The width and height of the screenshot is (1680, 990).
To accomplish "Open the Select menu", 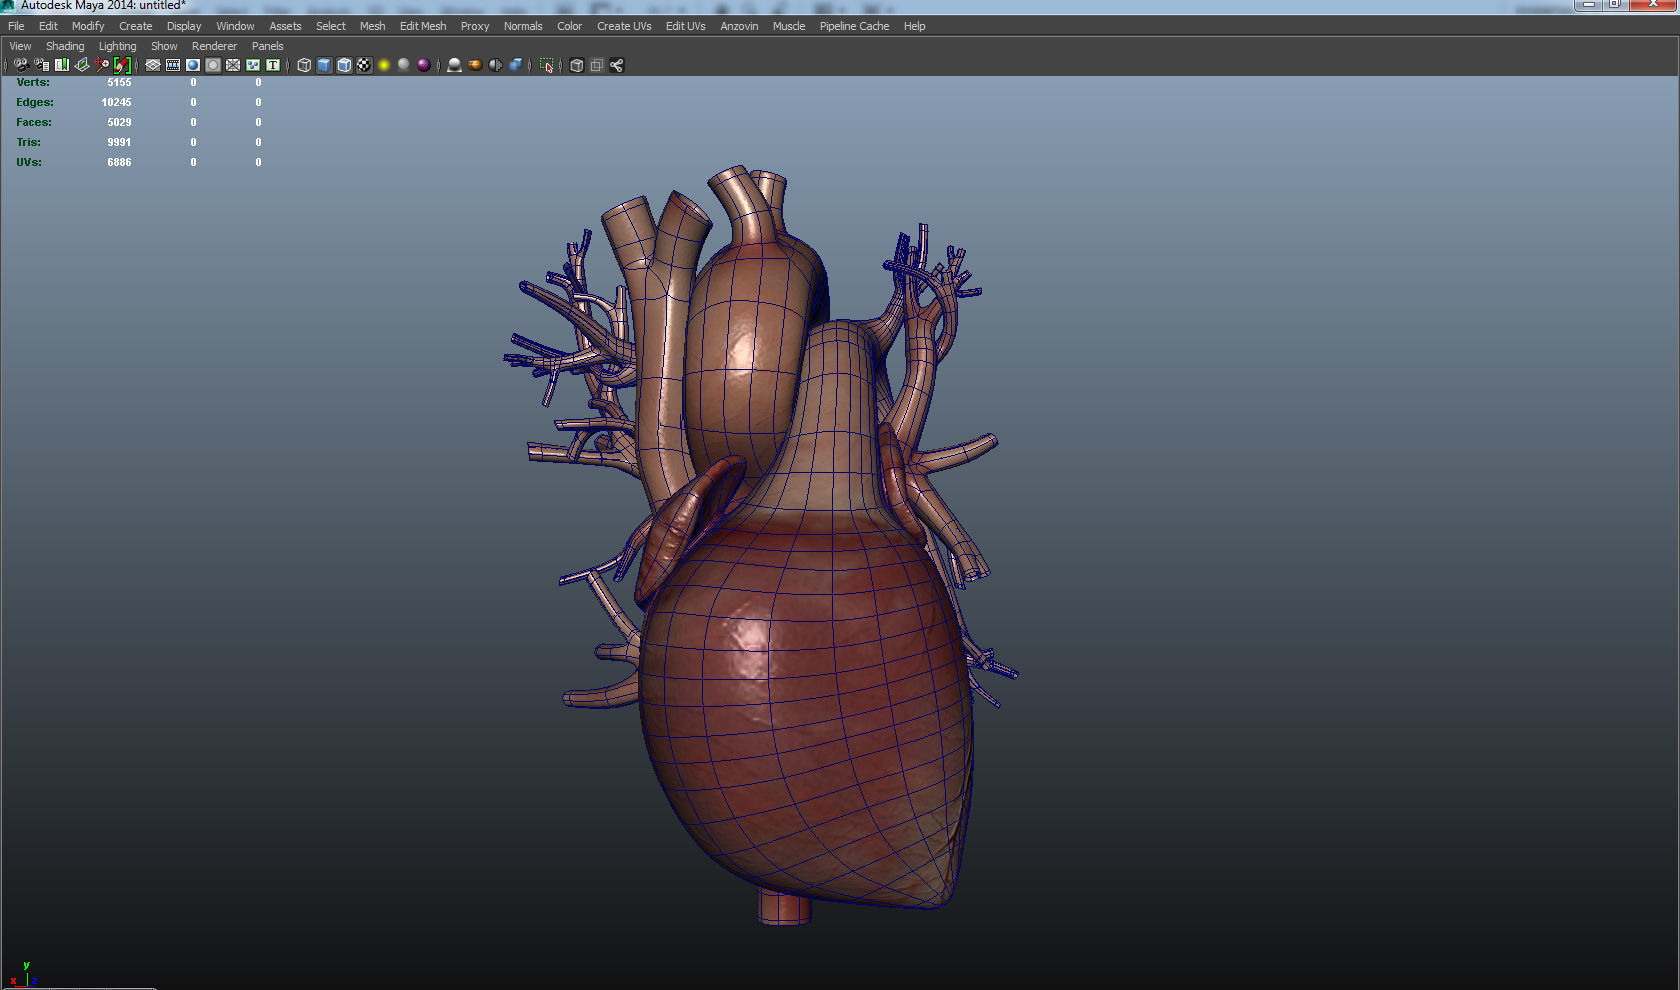I will click(331, 26).
